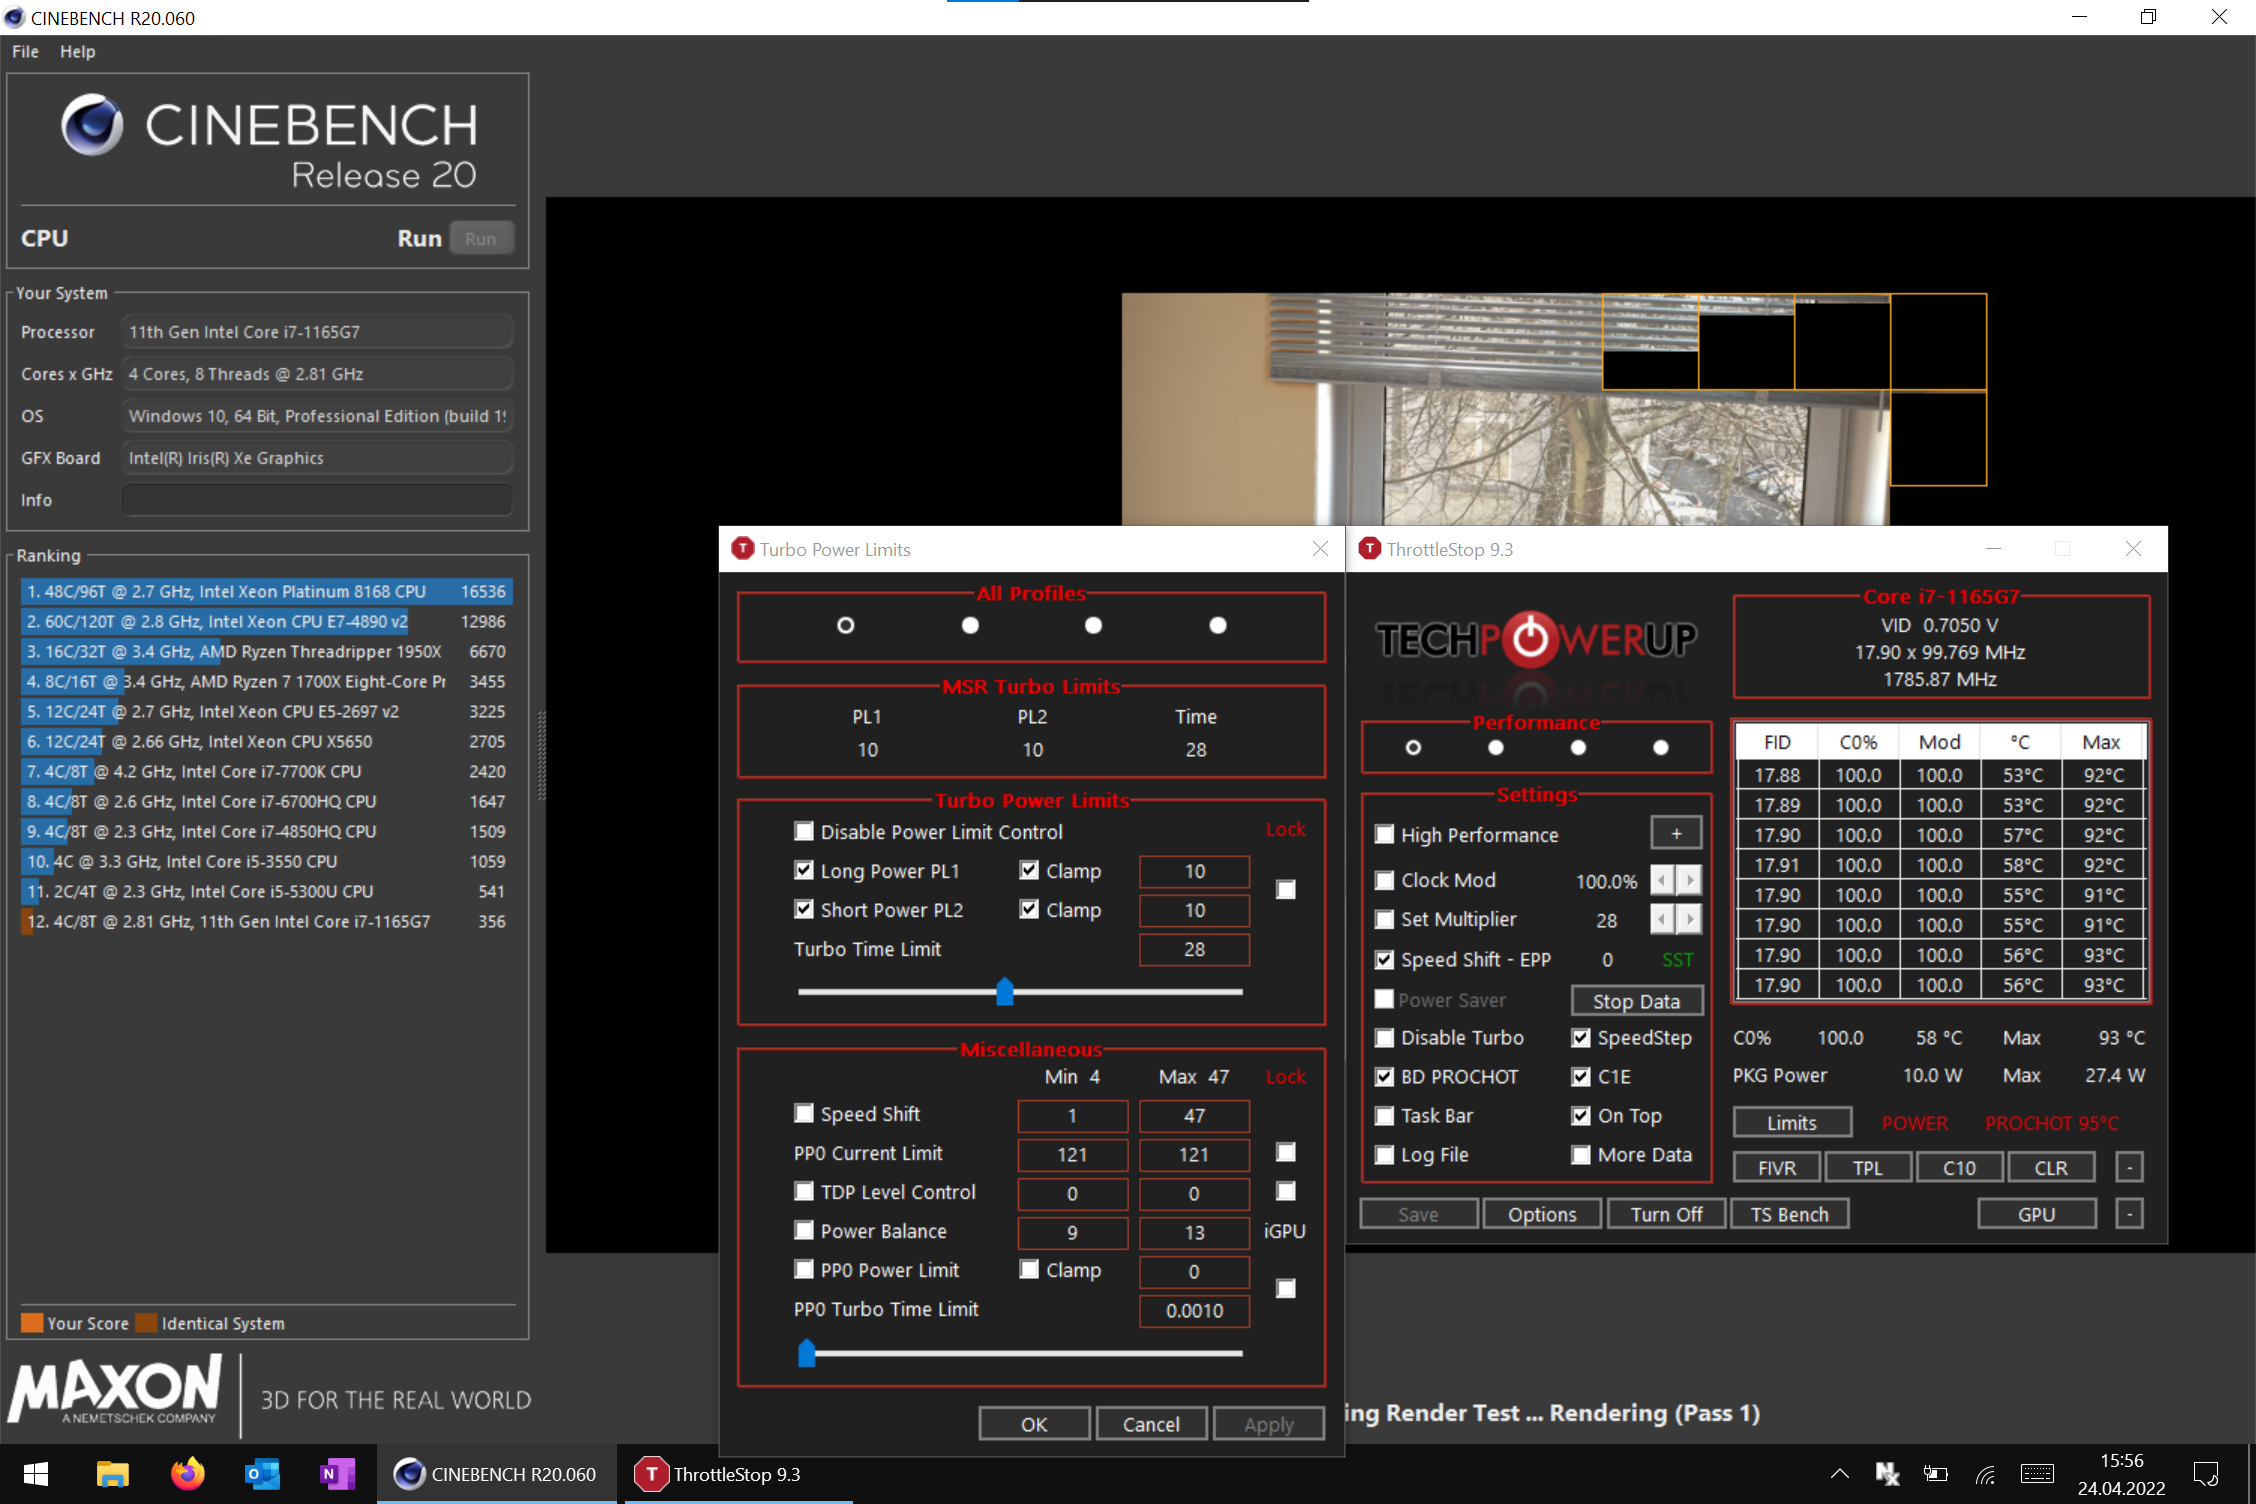The image size is (2256, 1504).
Task: Open ThrottleStop Options
Action: 1542,1214
